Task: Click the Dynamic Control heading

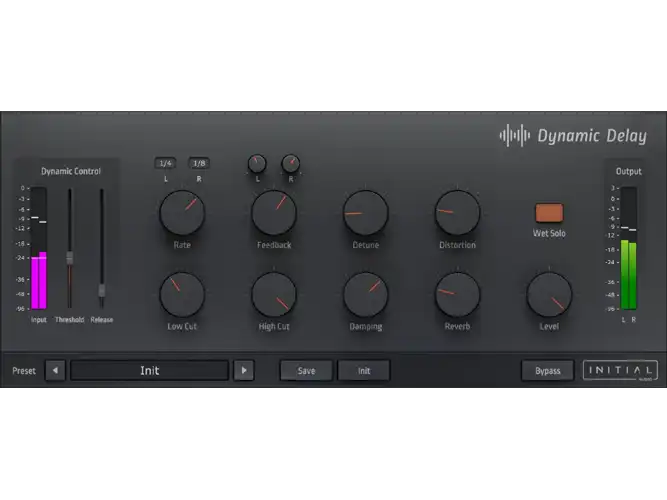Action: click(71, 171)
